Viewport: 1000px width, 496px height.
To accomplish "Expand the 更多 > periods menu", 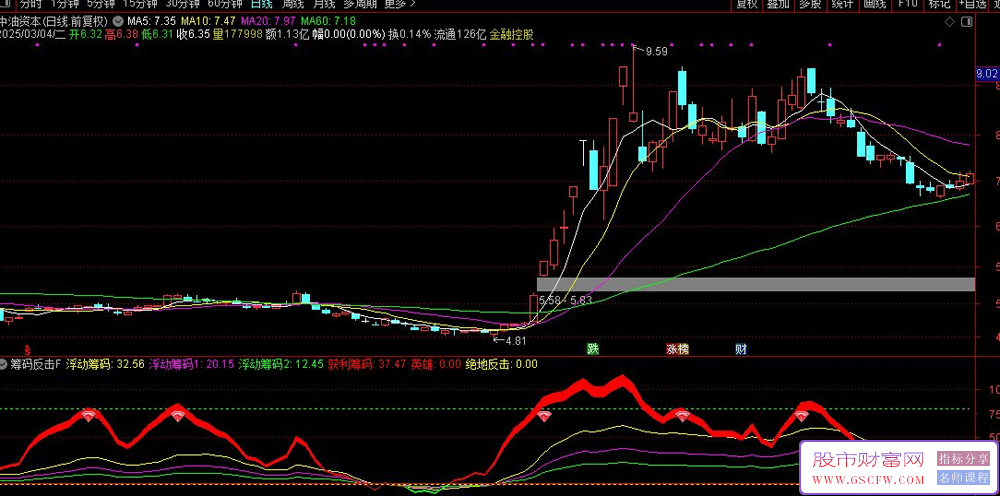I will pyautogui.click(x=400, y=3).
